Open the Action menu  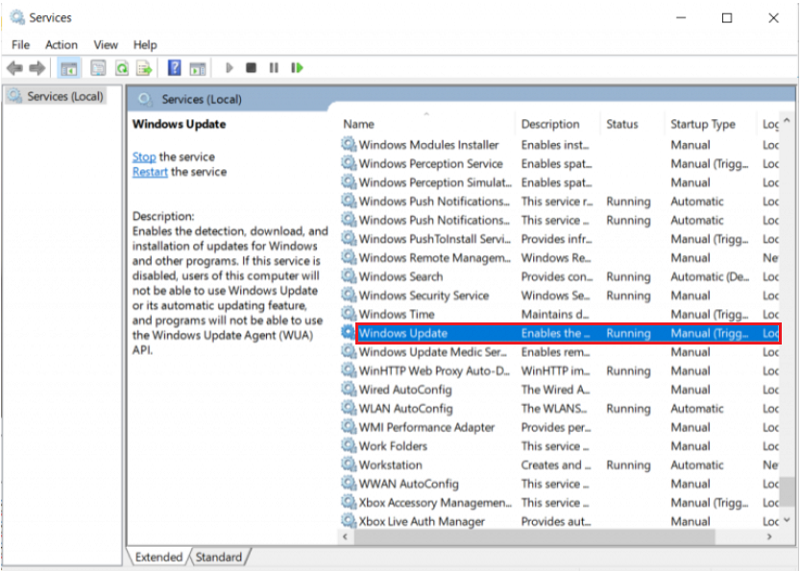(61, 44)
